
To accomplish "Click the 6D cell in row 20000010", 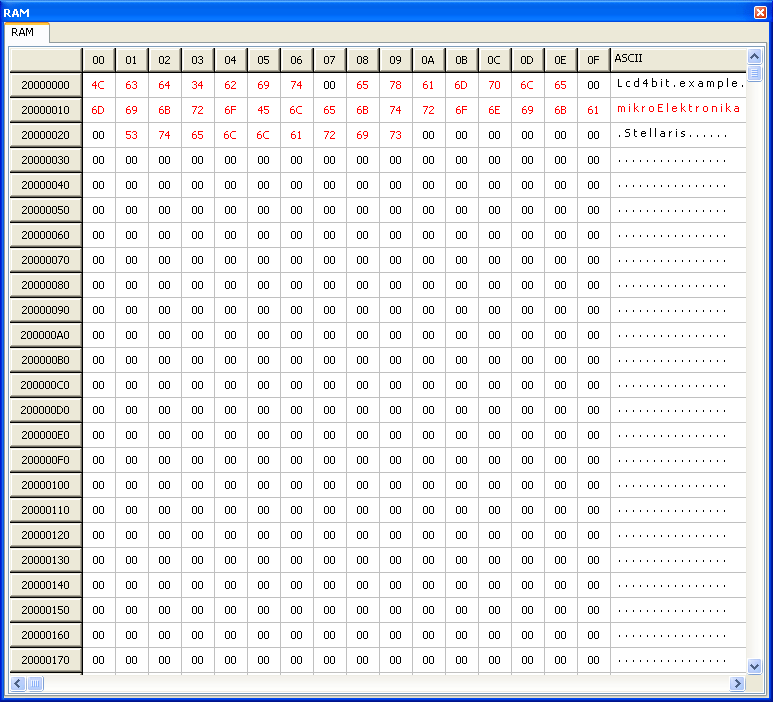I will pyautogui.click(x=99, y=110).
